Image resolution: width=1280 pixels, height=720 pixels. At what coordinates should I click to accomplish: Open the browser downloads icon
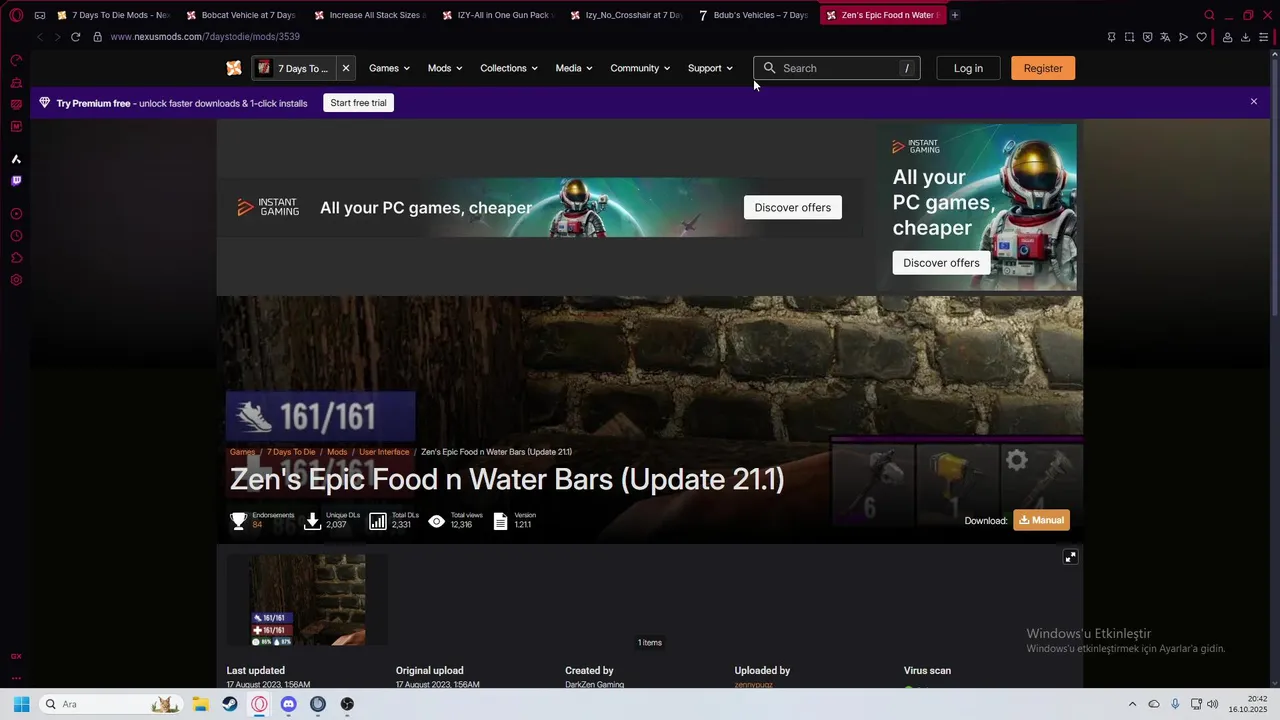coord(1245,37)
